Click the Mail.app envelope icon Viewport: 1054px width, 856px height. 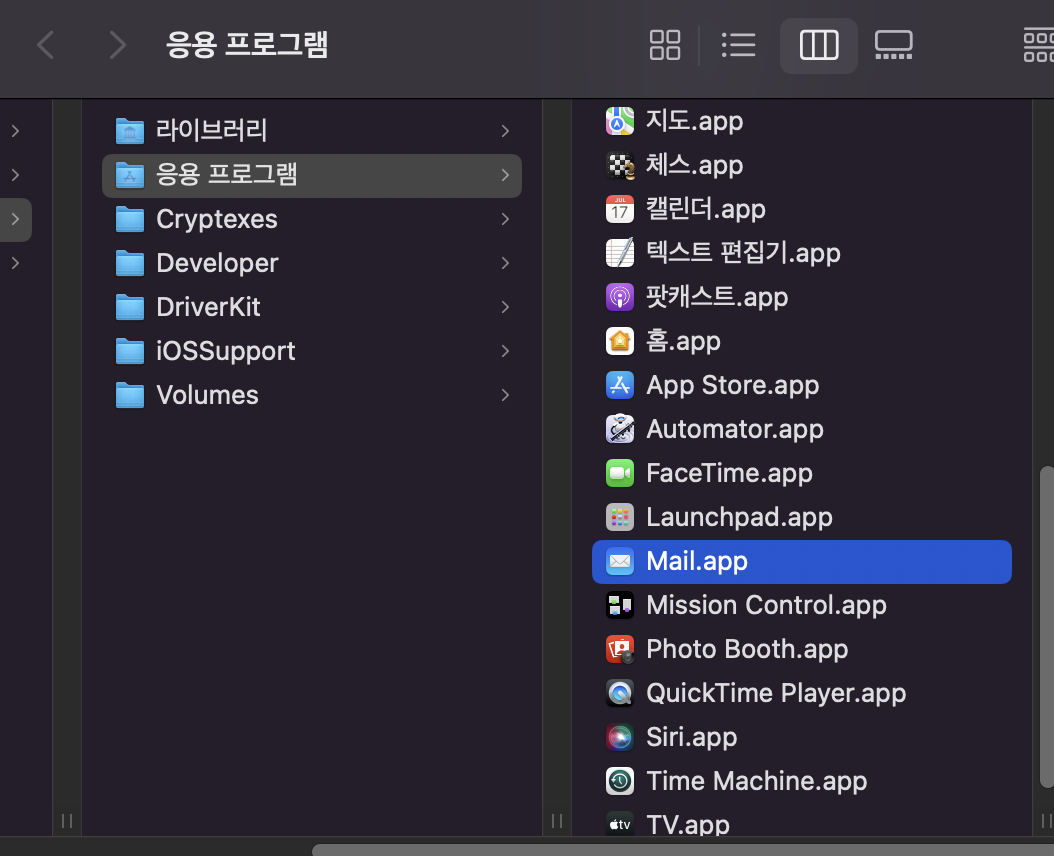[x=620, y=561]
